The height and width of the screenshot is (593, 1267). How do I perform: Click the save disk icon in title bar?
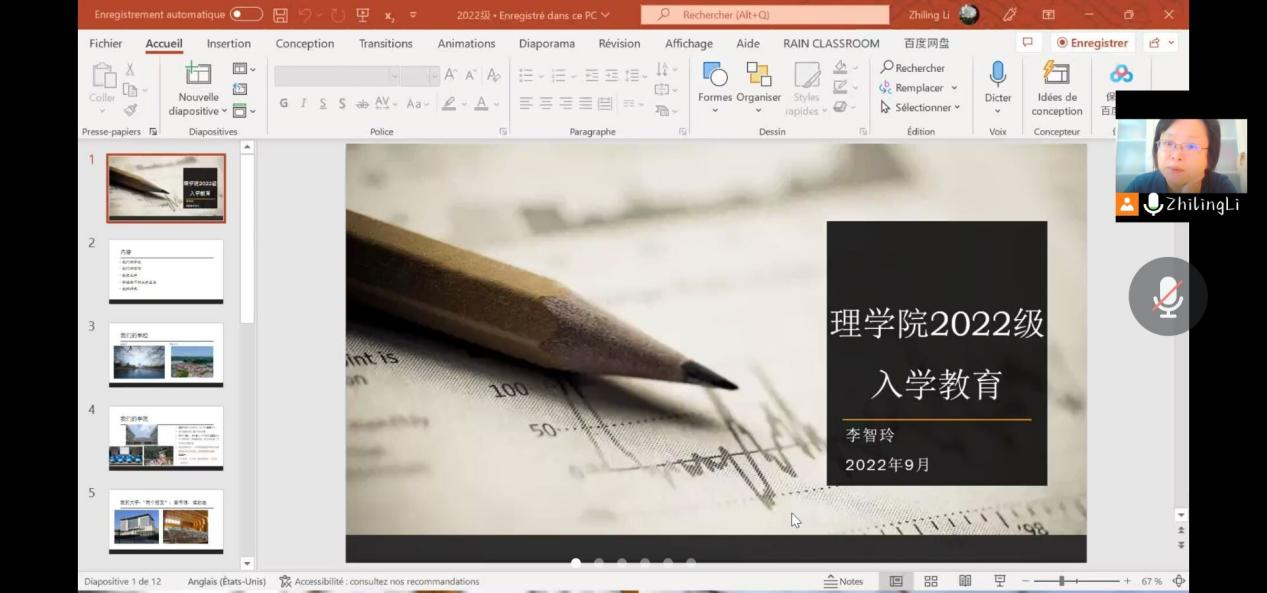pyautogui.click(x=280, y=15)
